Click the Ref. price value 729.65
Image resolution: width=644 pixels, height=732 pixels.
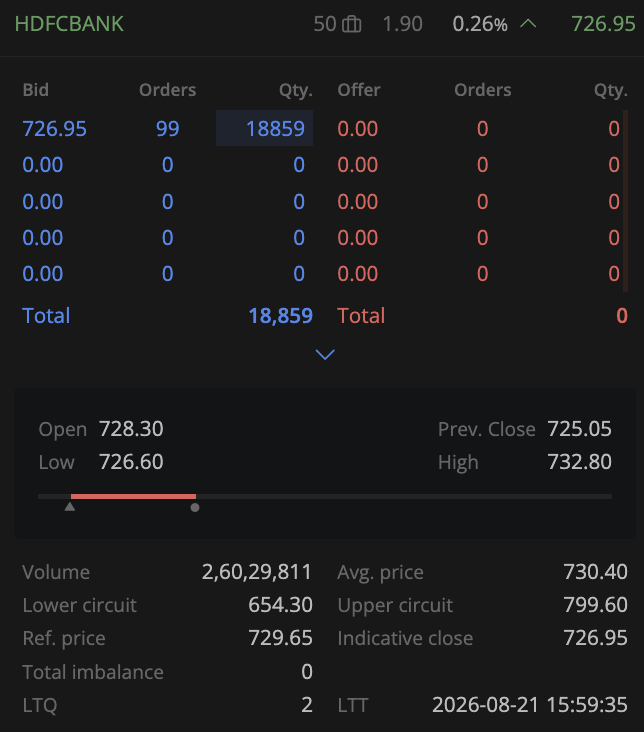(x=281, y=638)
